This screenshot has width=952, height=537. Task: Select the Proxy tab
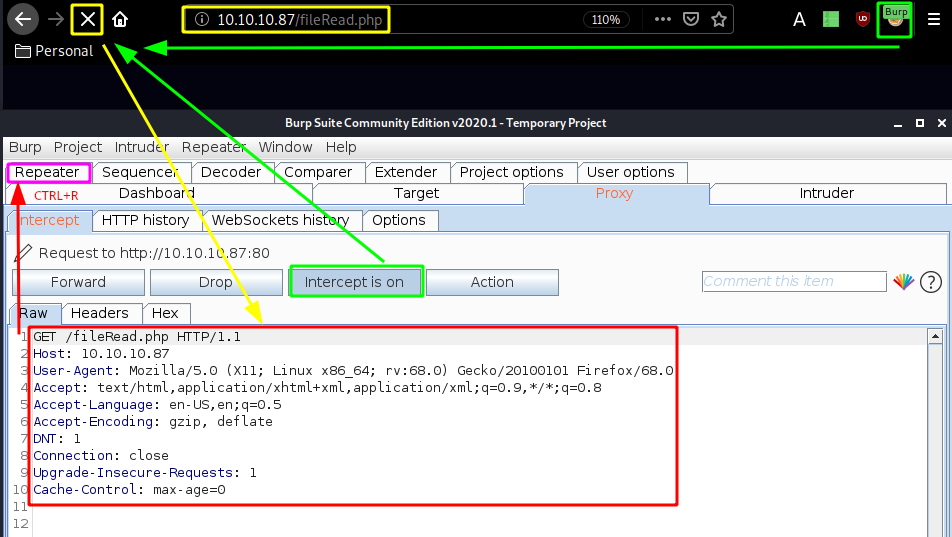point(614,193)
